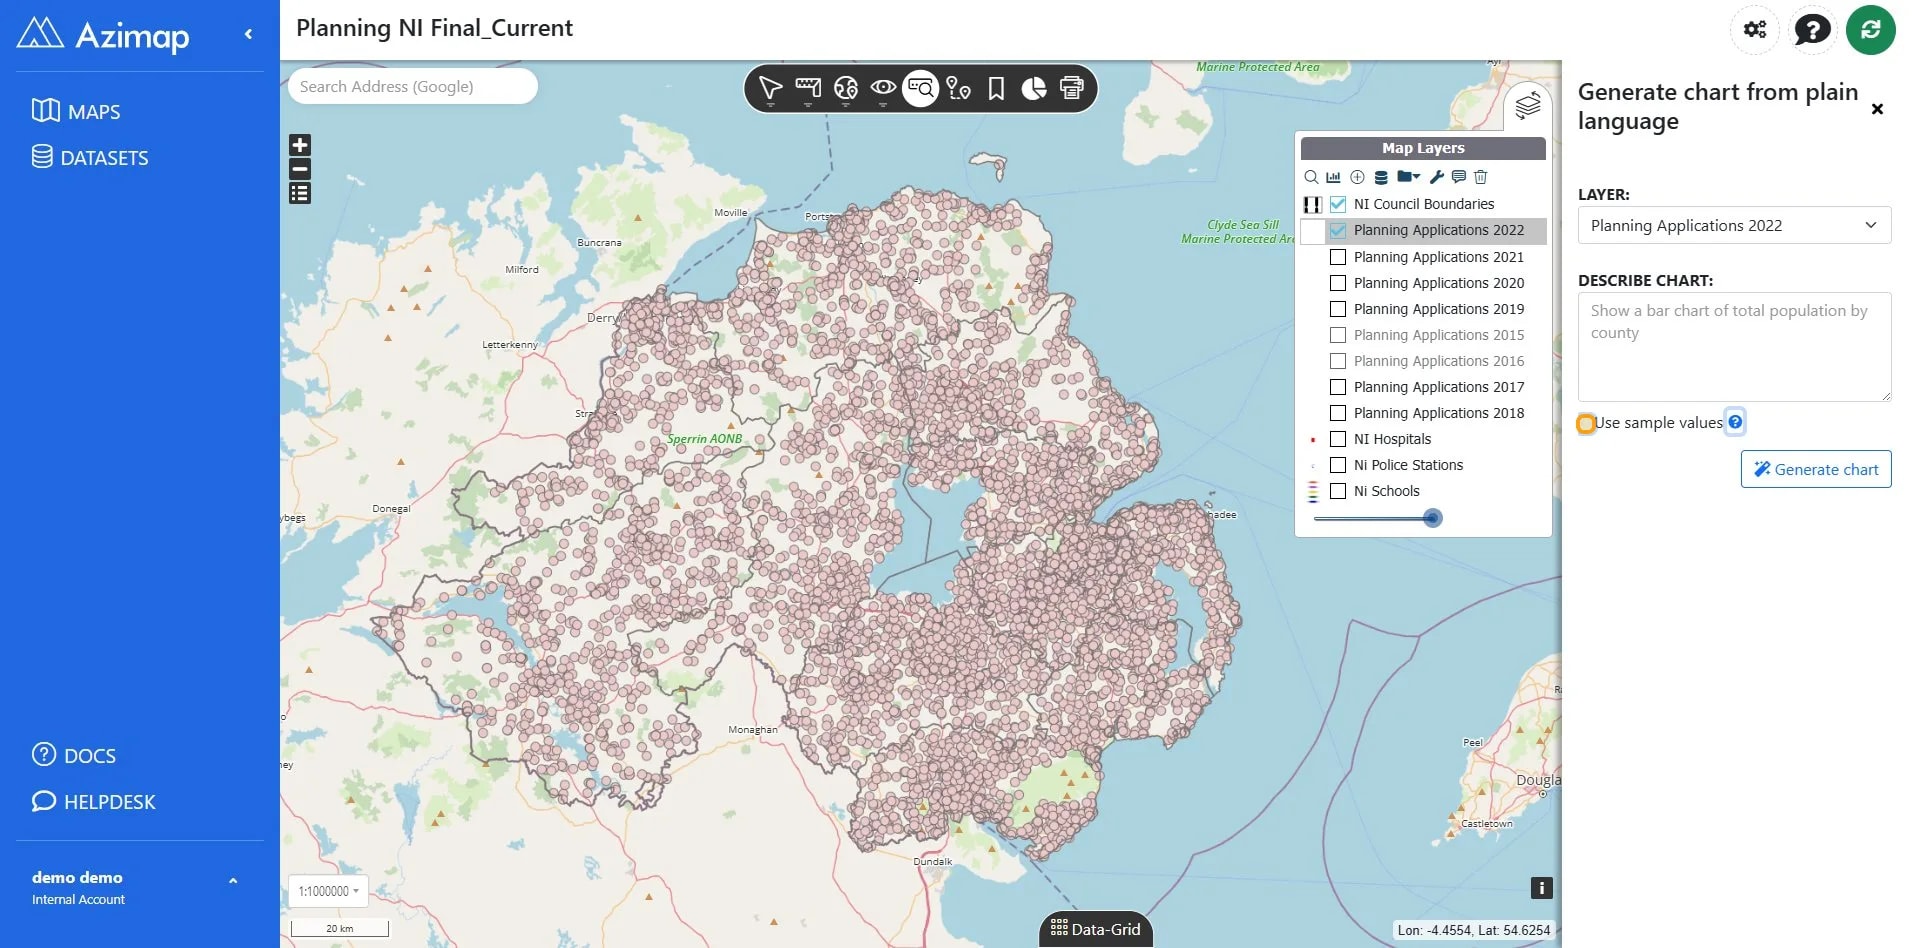Select the Planning Applications 2015 layer name
1912x948 pixels.
point(1439,335)
